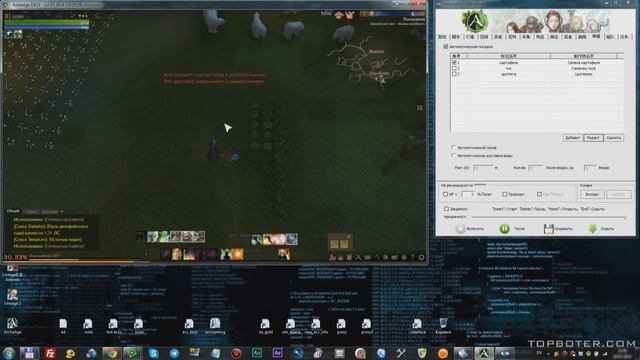Click the Добавить button under the list

pyautogui.click(x=572, y=138)
